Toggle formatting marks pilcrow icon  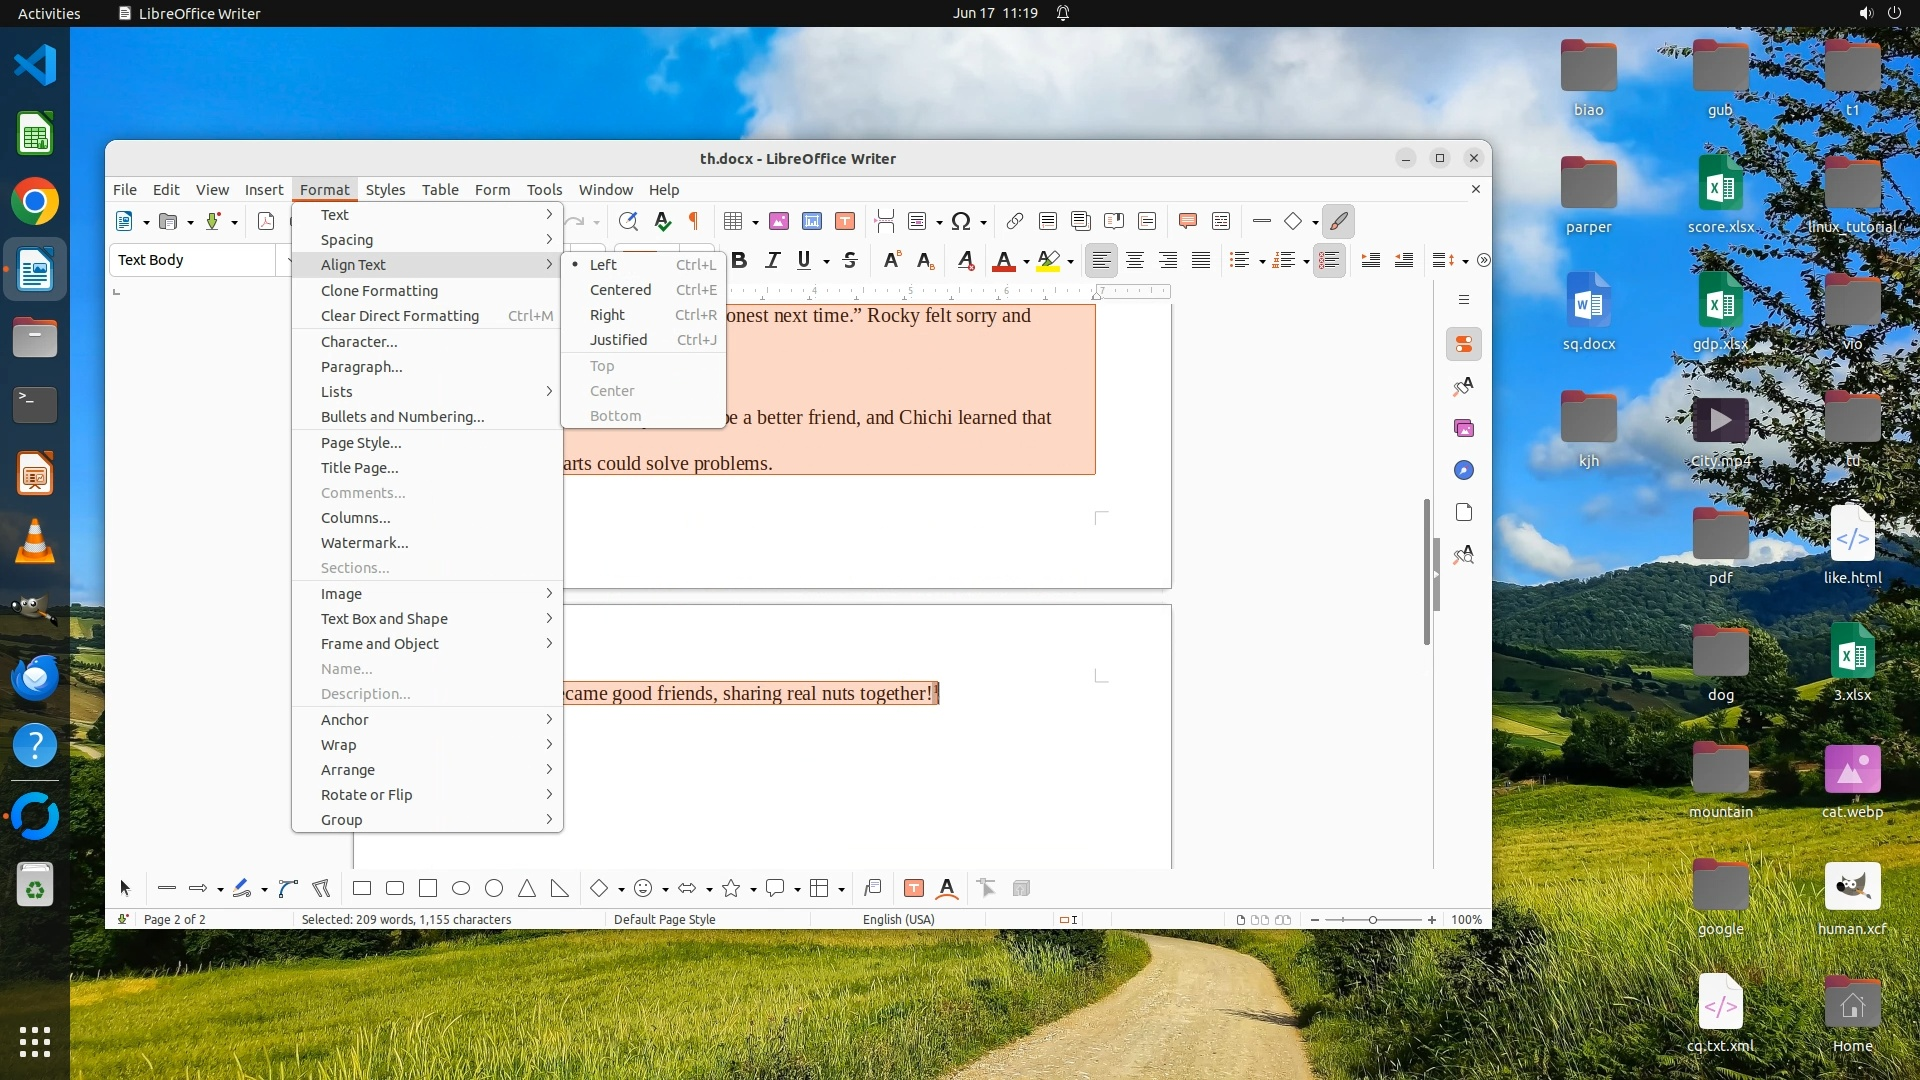[694, 221]
